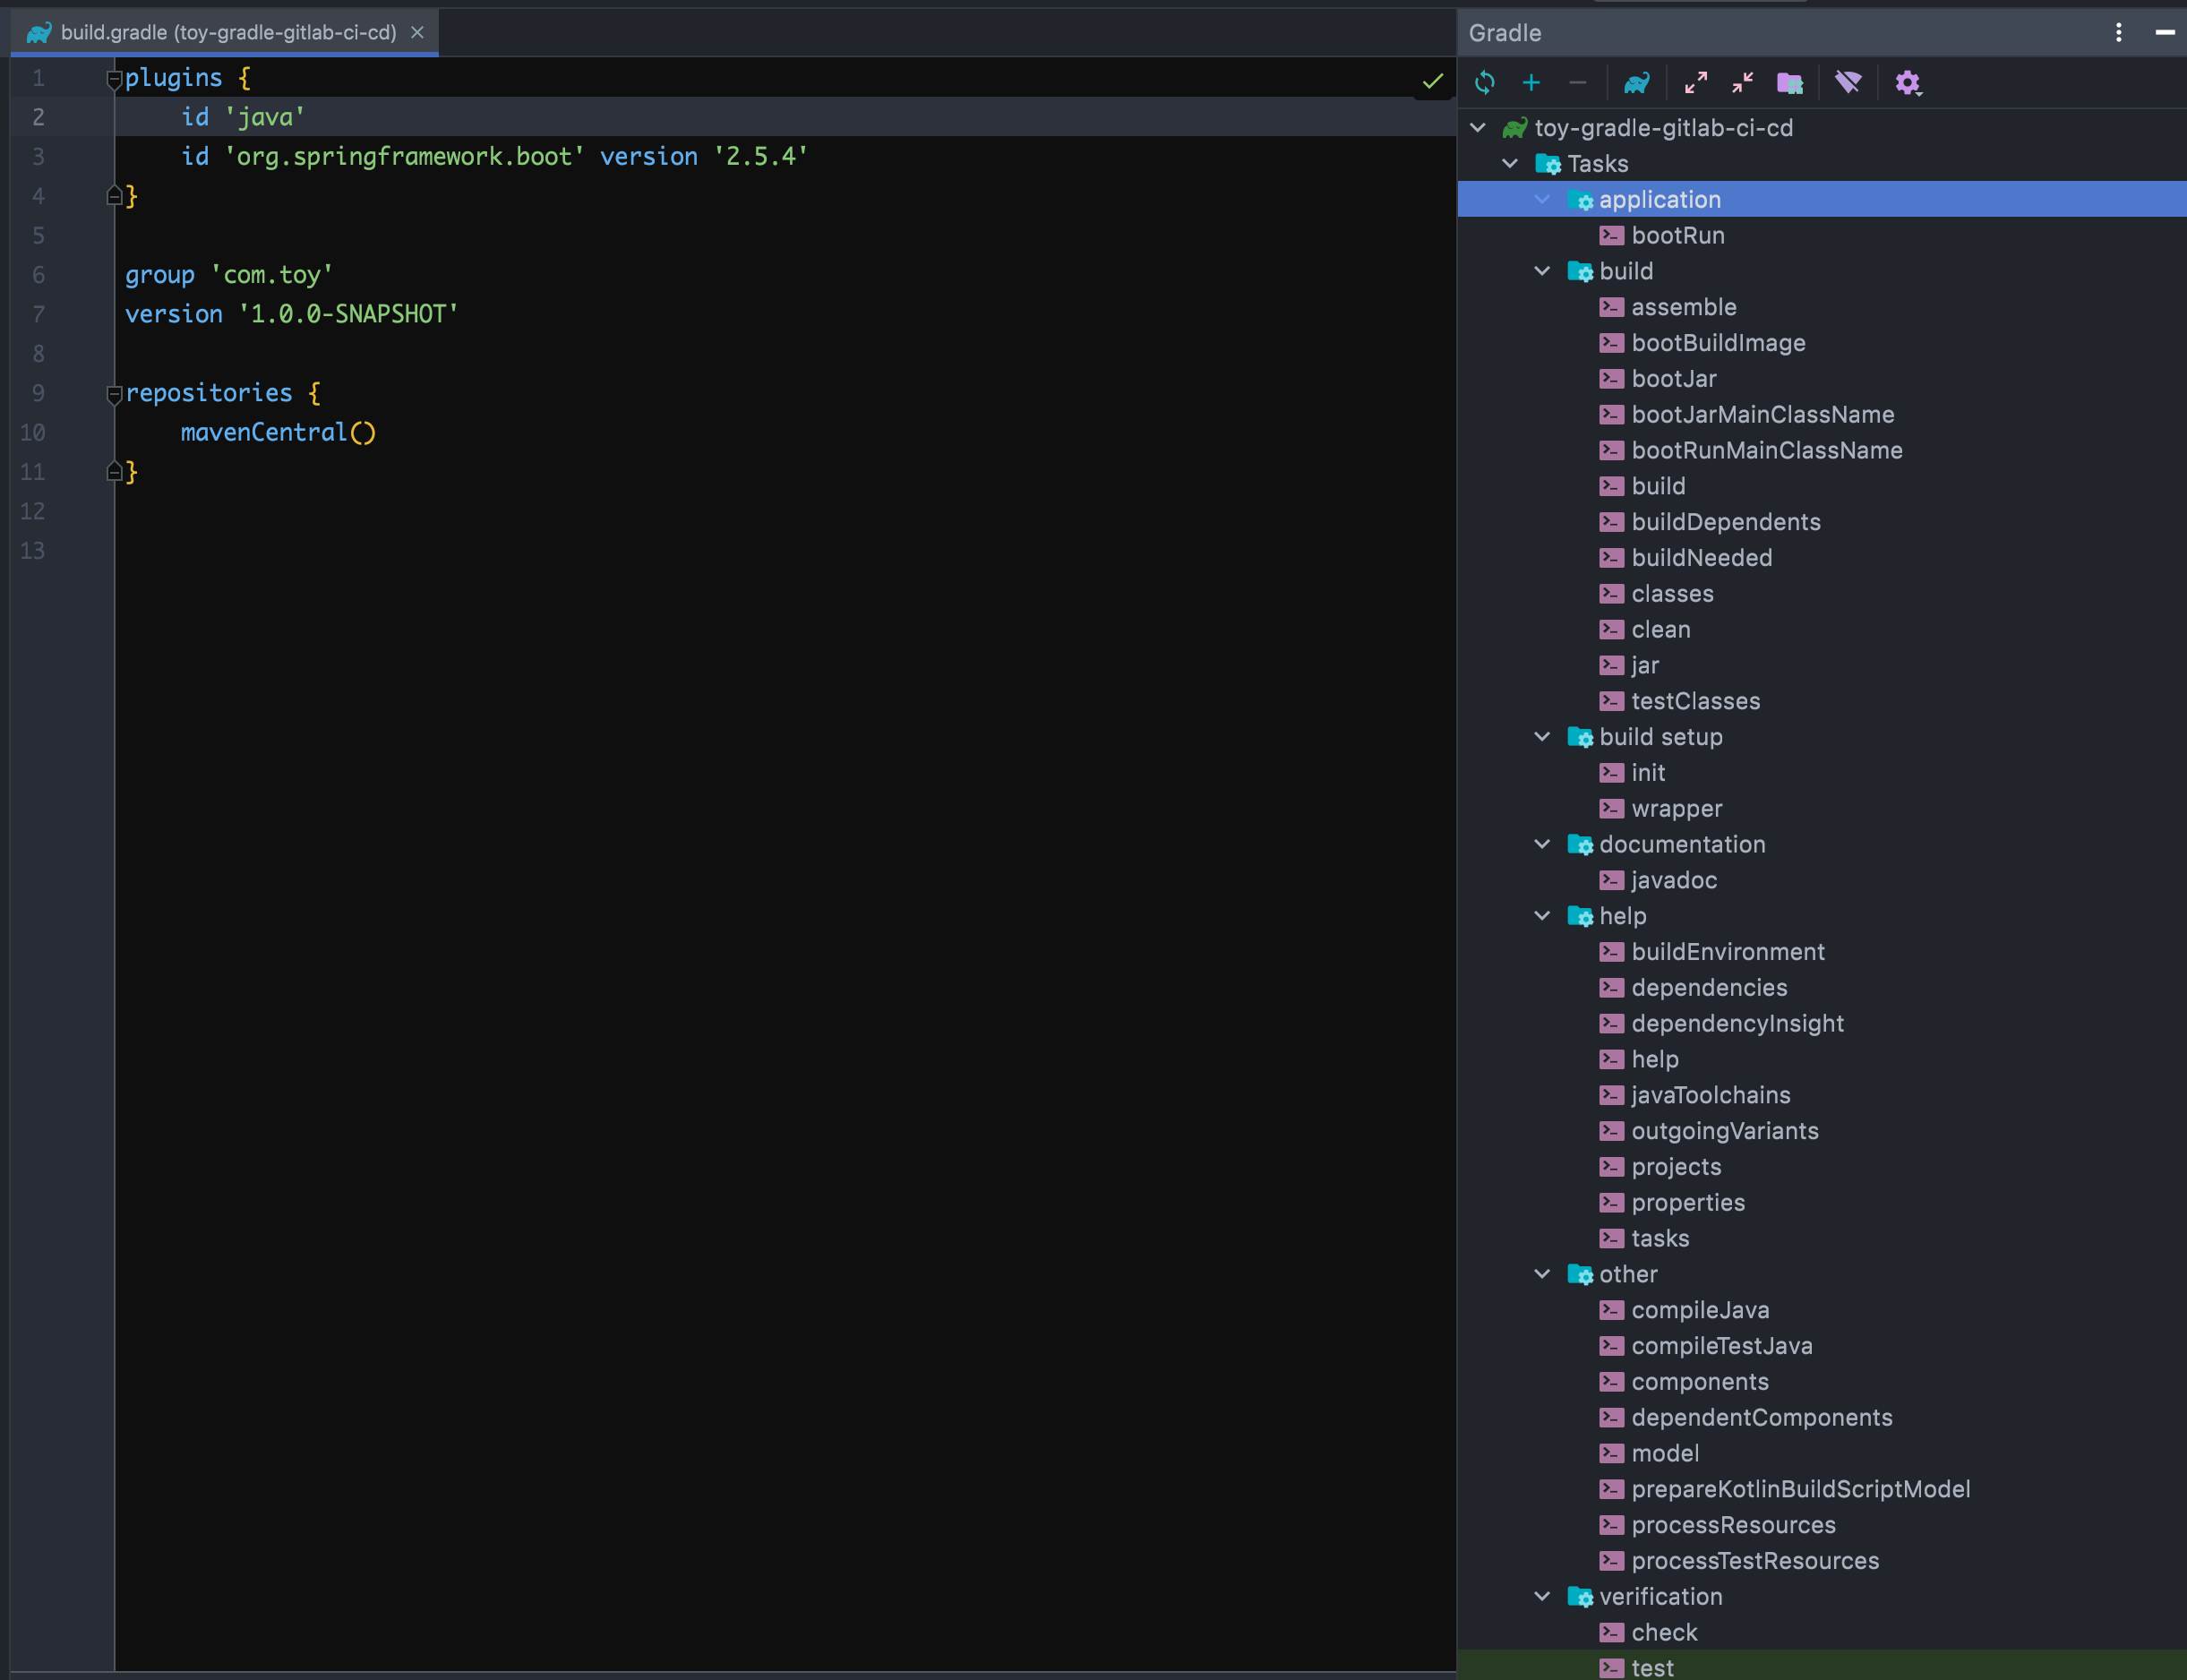Collapse all nodes in Gradle tree
Image resolution: width=2187 pixels, height=1680 pixels.
1743,83
